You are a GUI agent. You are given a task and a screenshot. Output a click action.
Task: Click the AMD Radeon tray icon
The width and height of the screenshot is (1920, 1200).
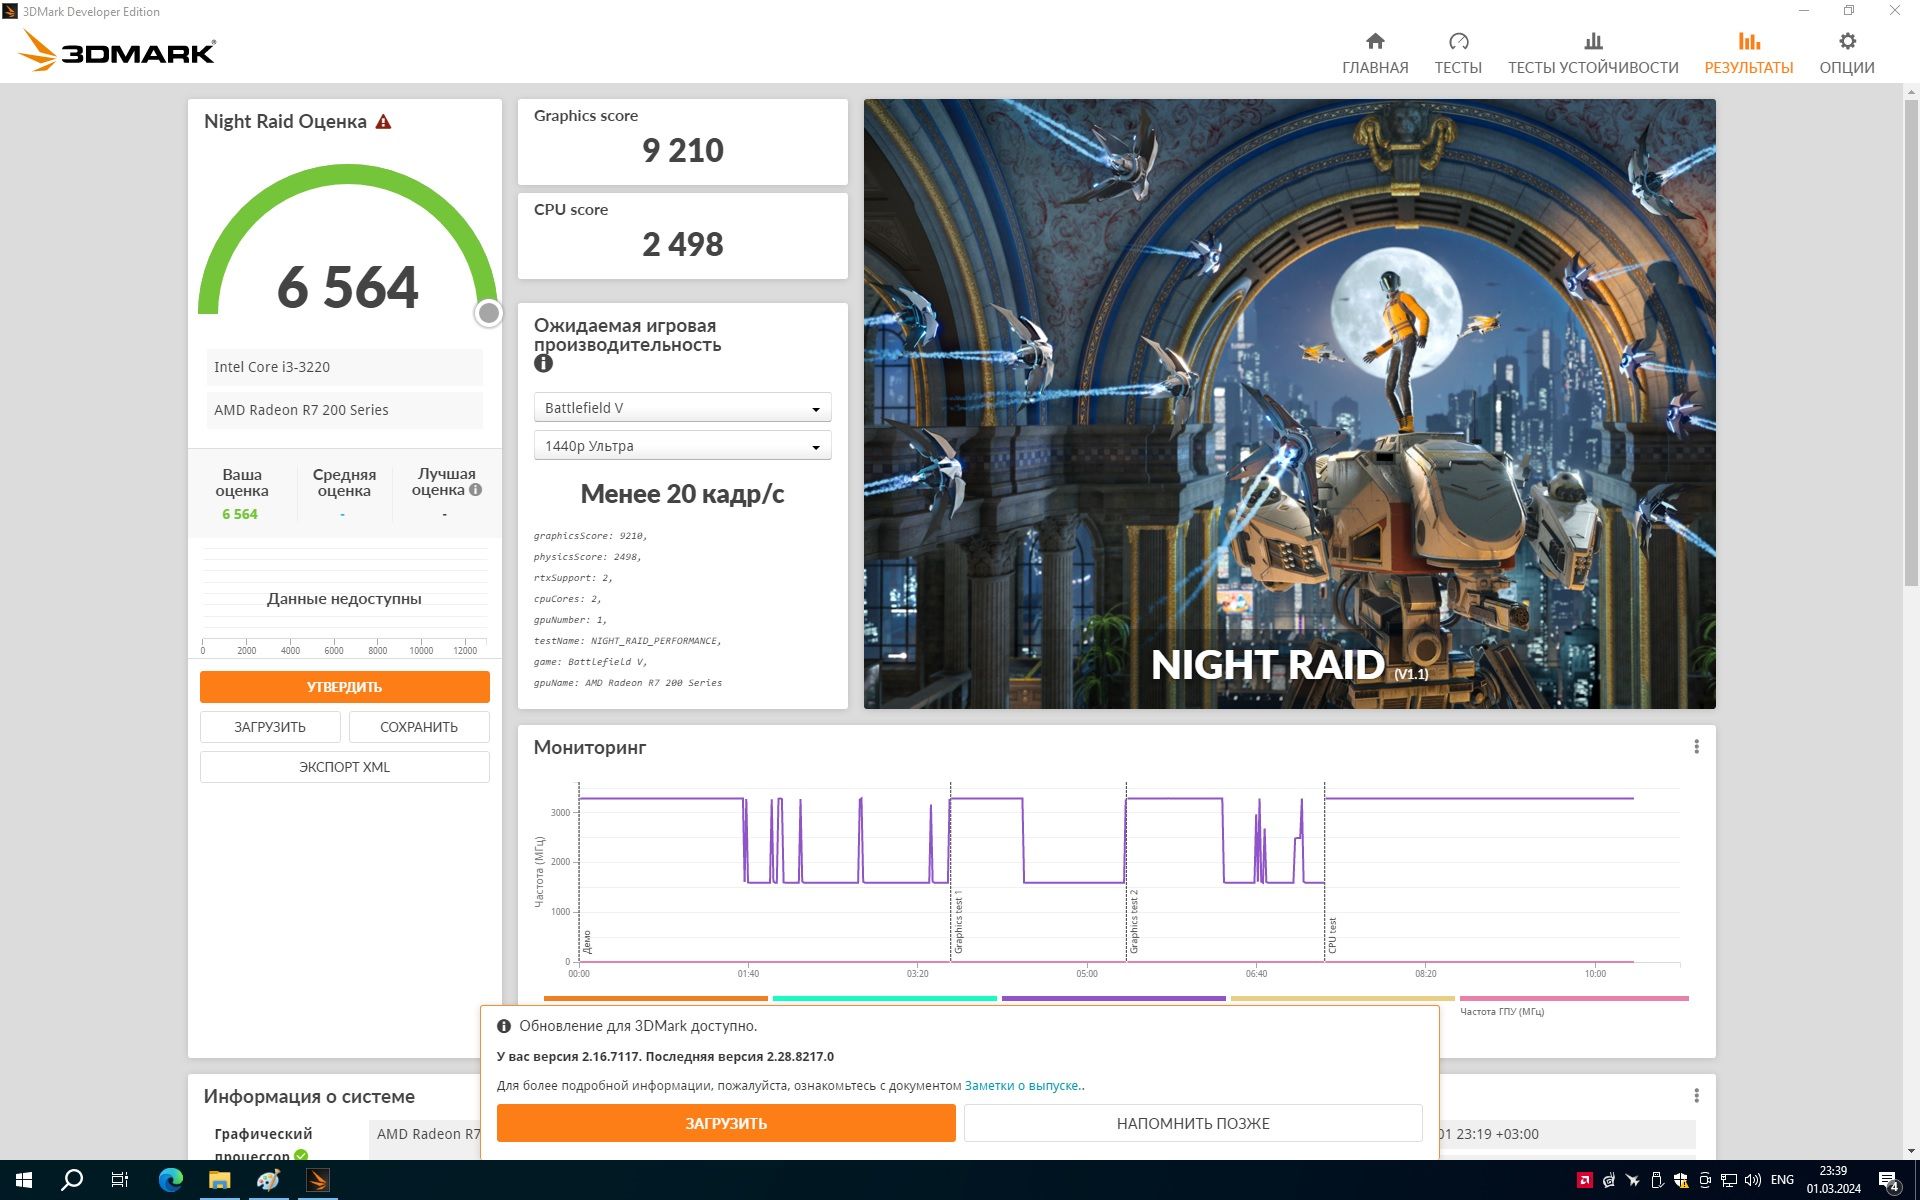1584,1180
